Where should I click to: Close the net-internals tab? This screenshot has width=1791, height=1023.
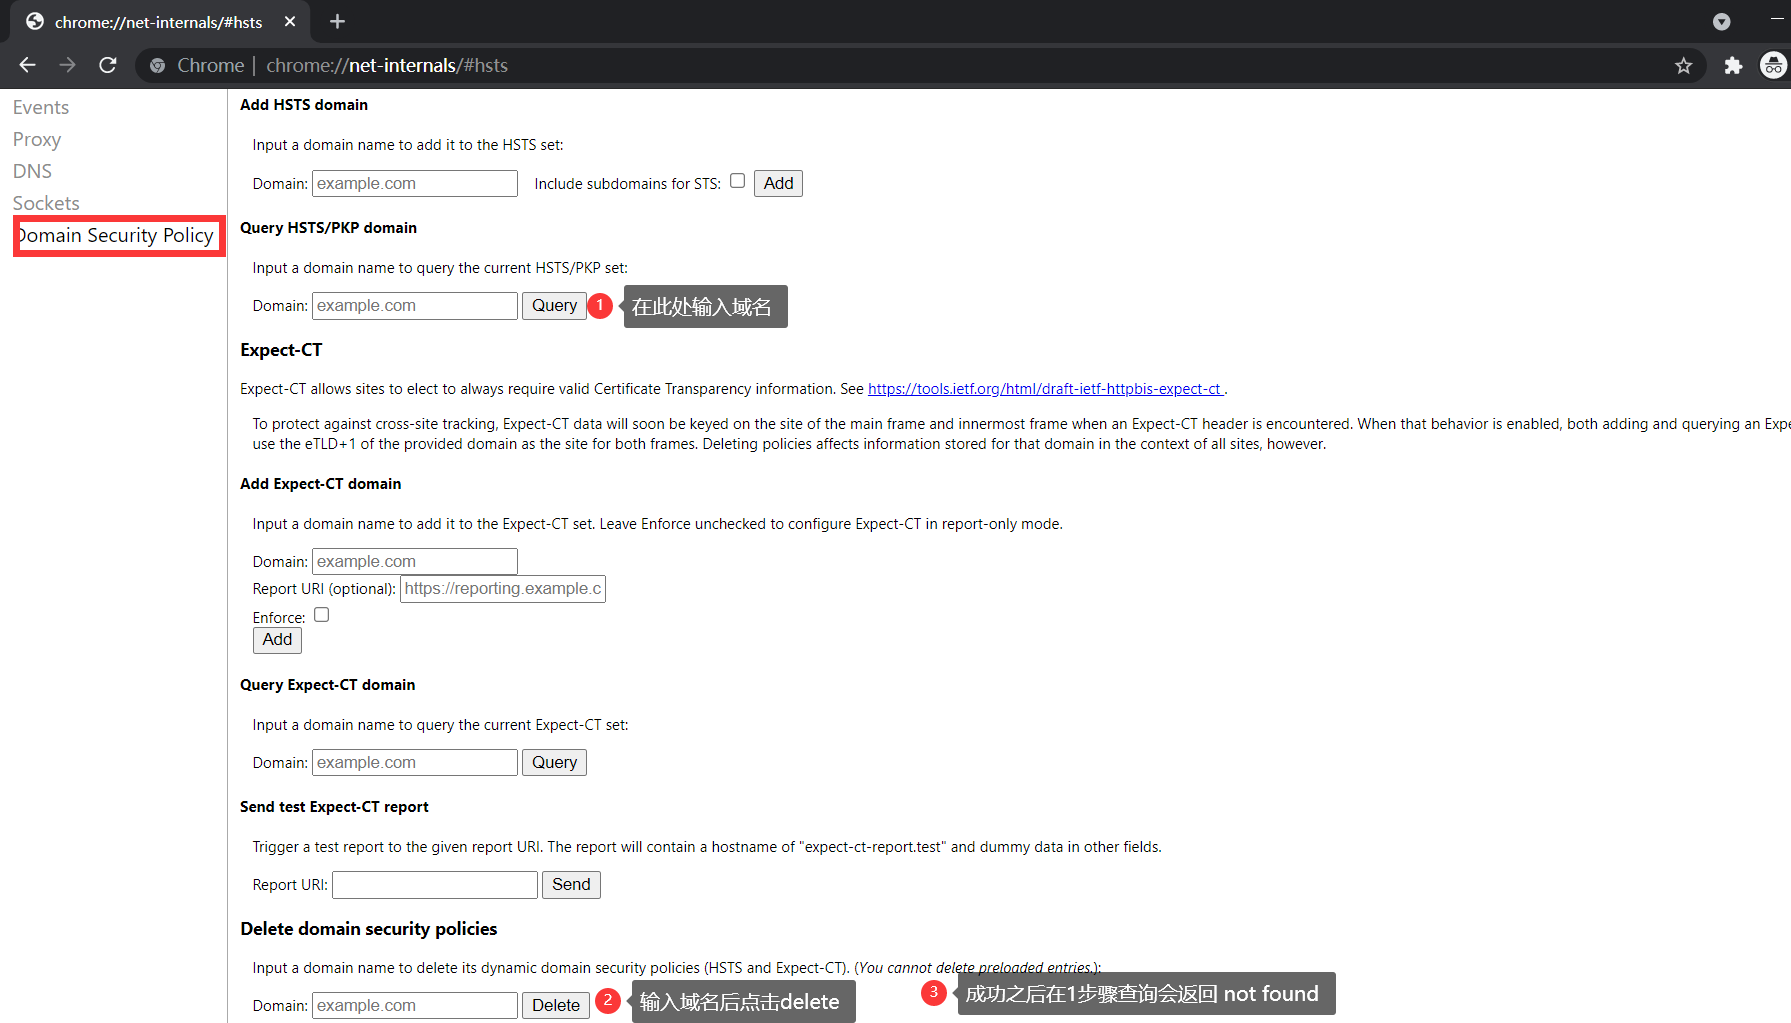click(x=290, y=21)
